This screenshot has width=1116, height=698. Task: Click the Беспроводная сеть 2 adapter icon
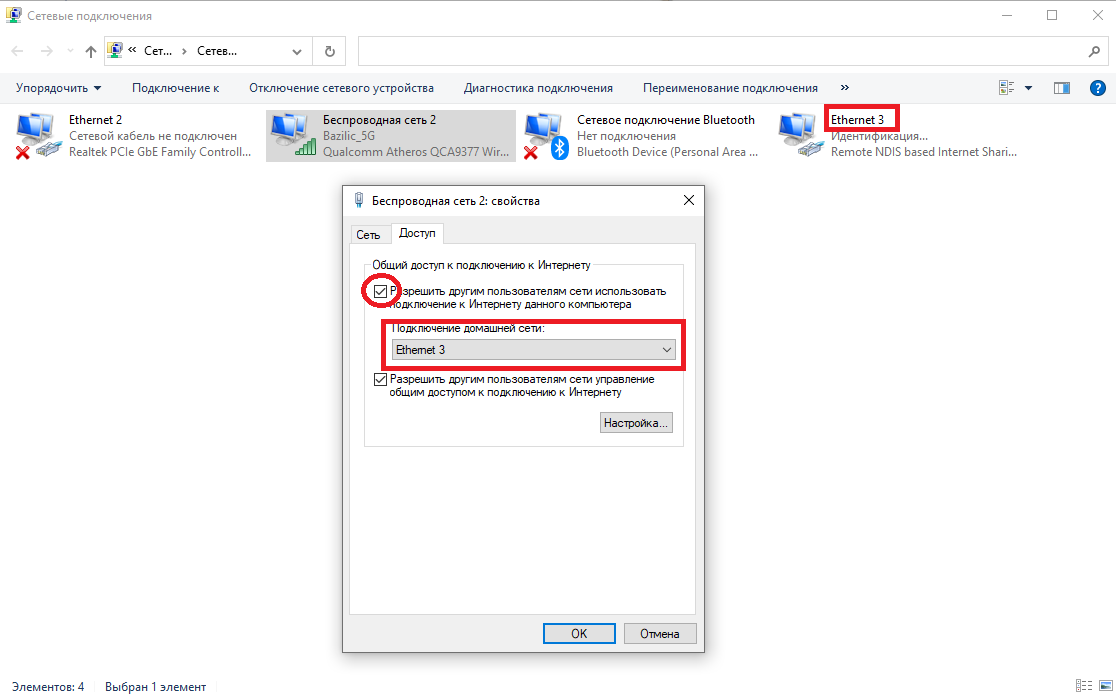click(x=291, y=135)
